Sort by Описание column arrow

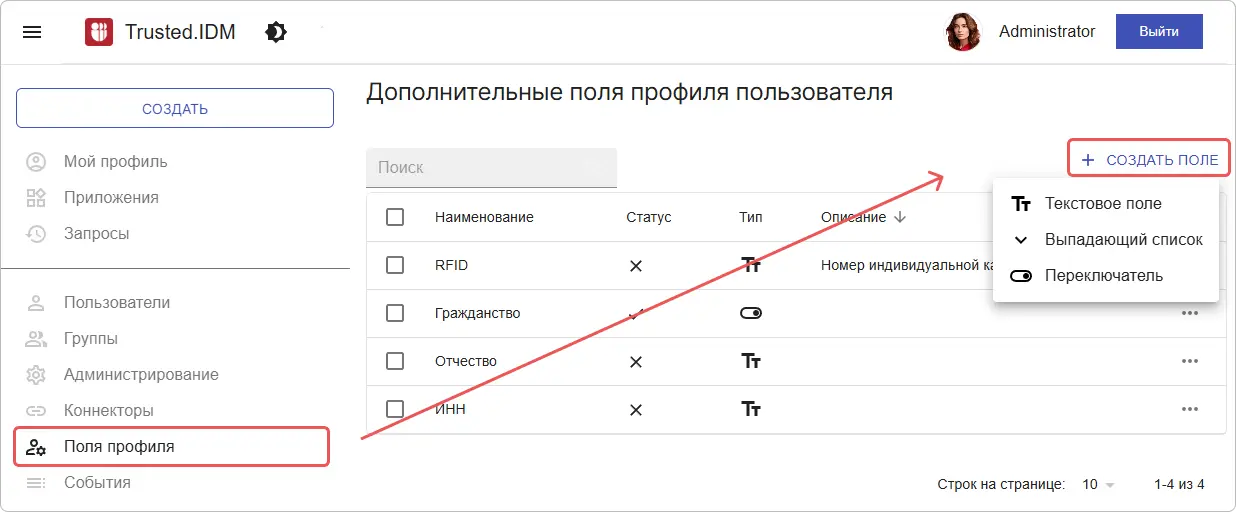[x=900, y=217]
